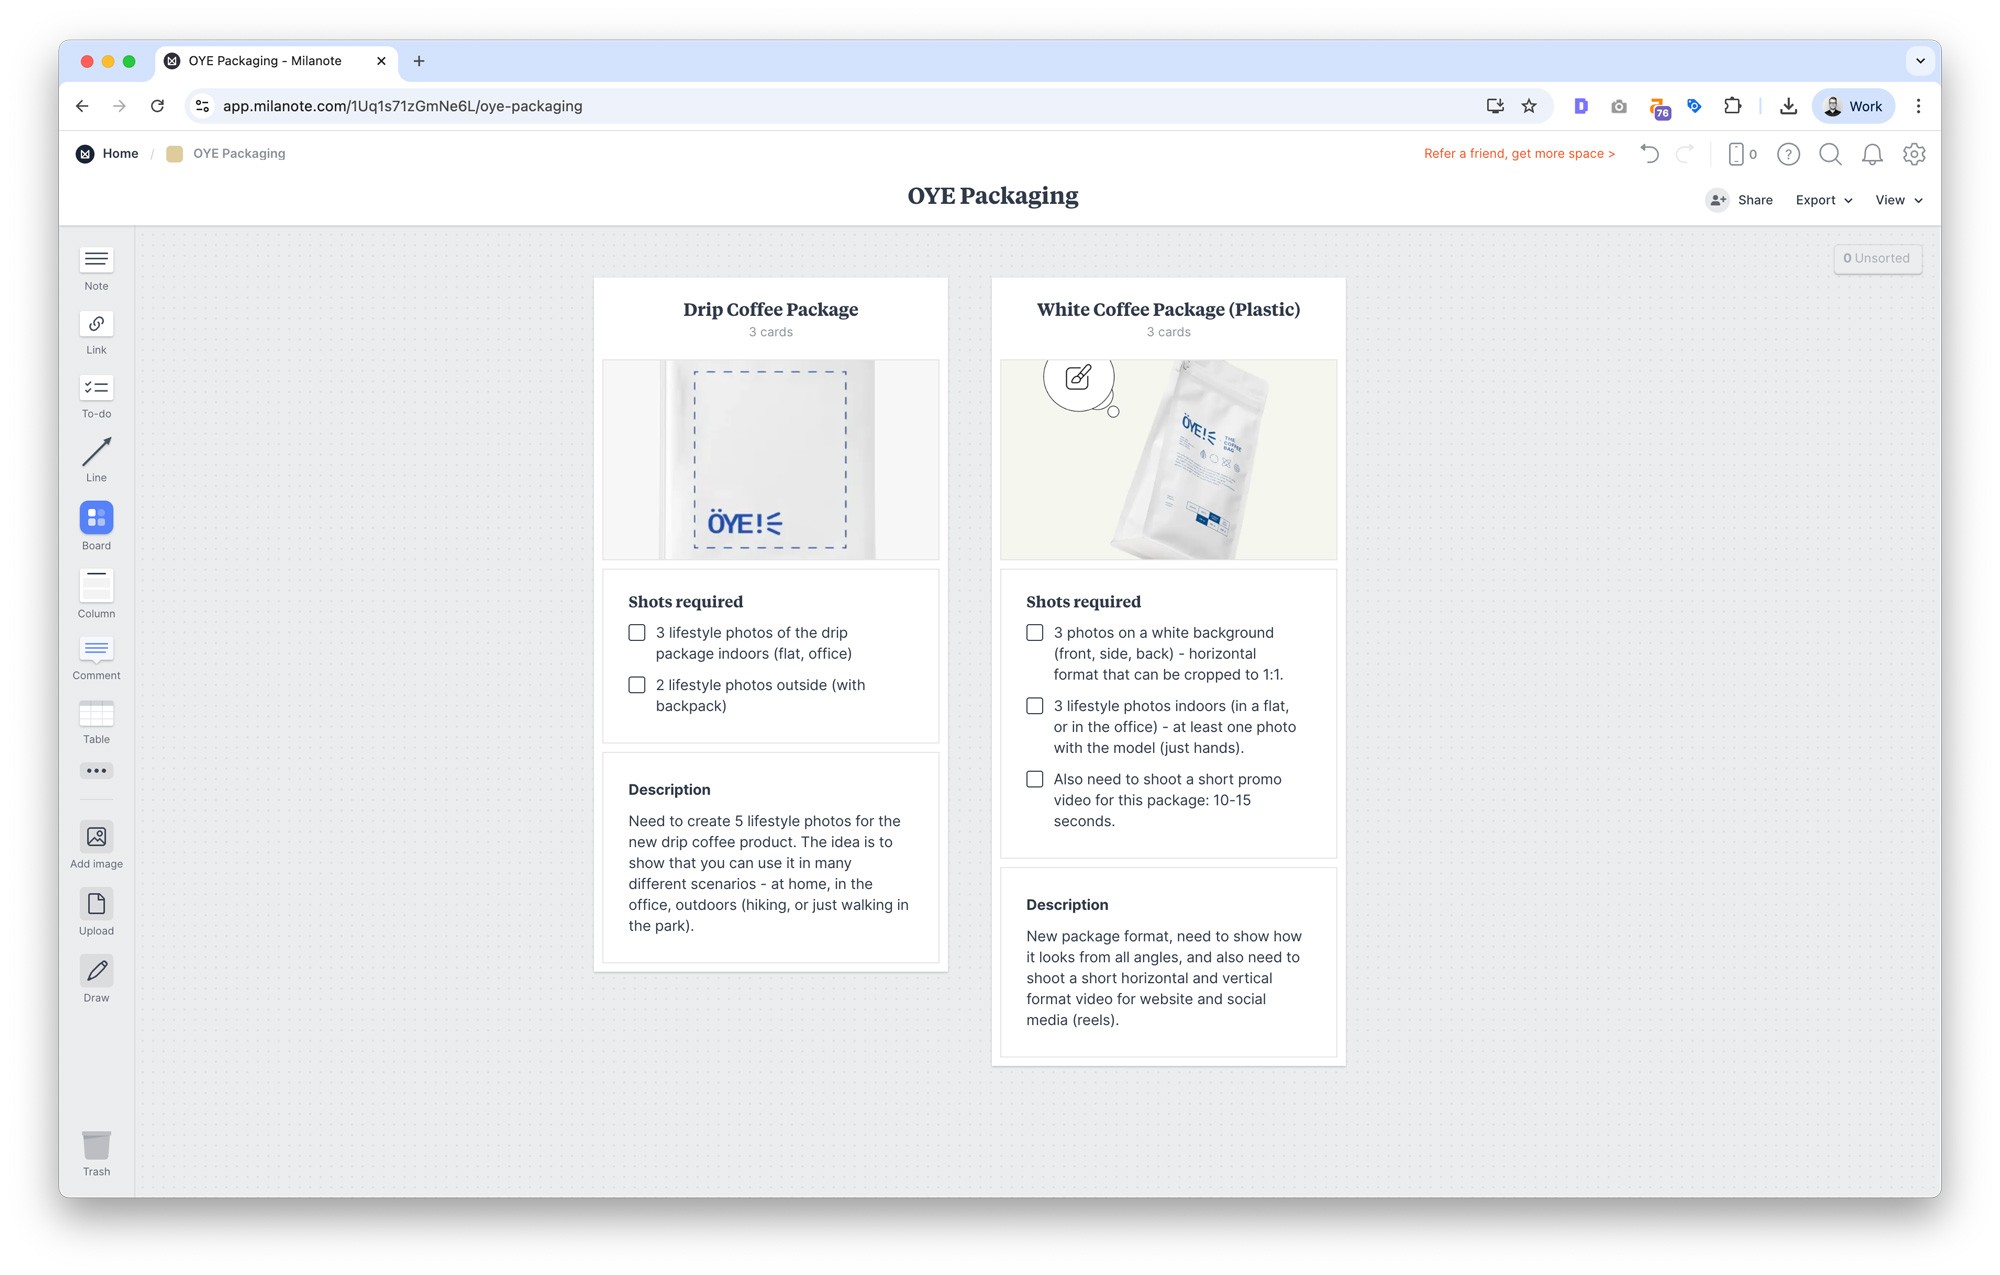
Task: Click the Share button
Action: click(x=1740, y=200)
